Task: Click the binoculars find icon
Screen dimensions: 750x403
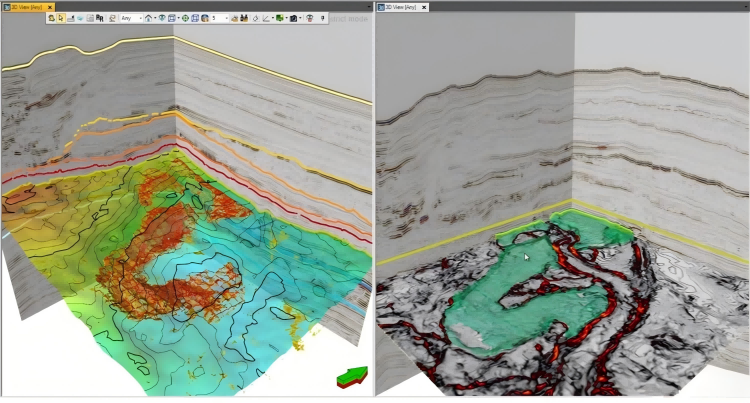Action: [244, 18]
